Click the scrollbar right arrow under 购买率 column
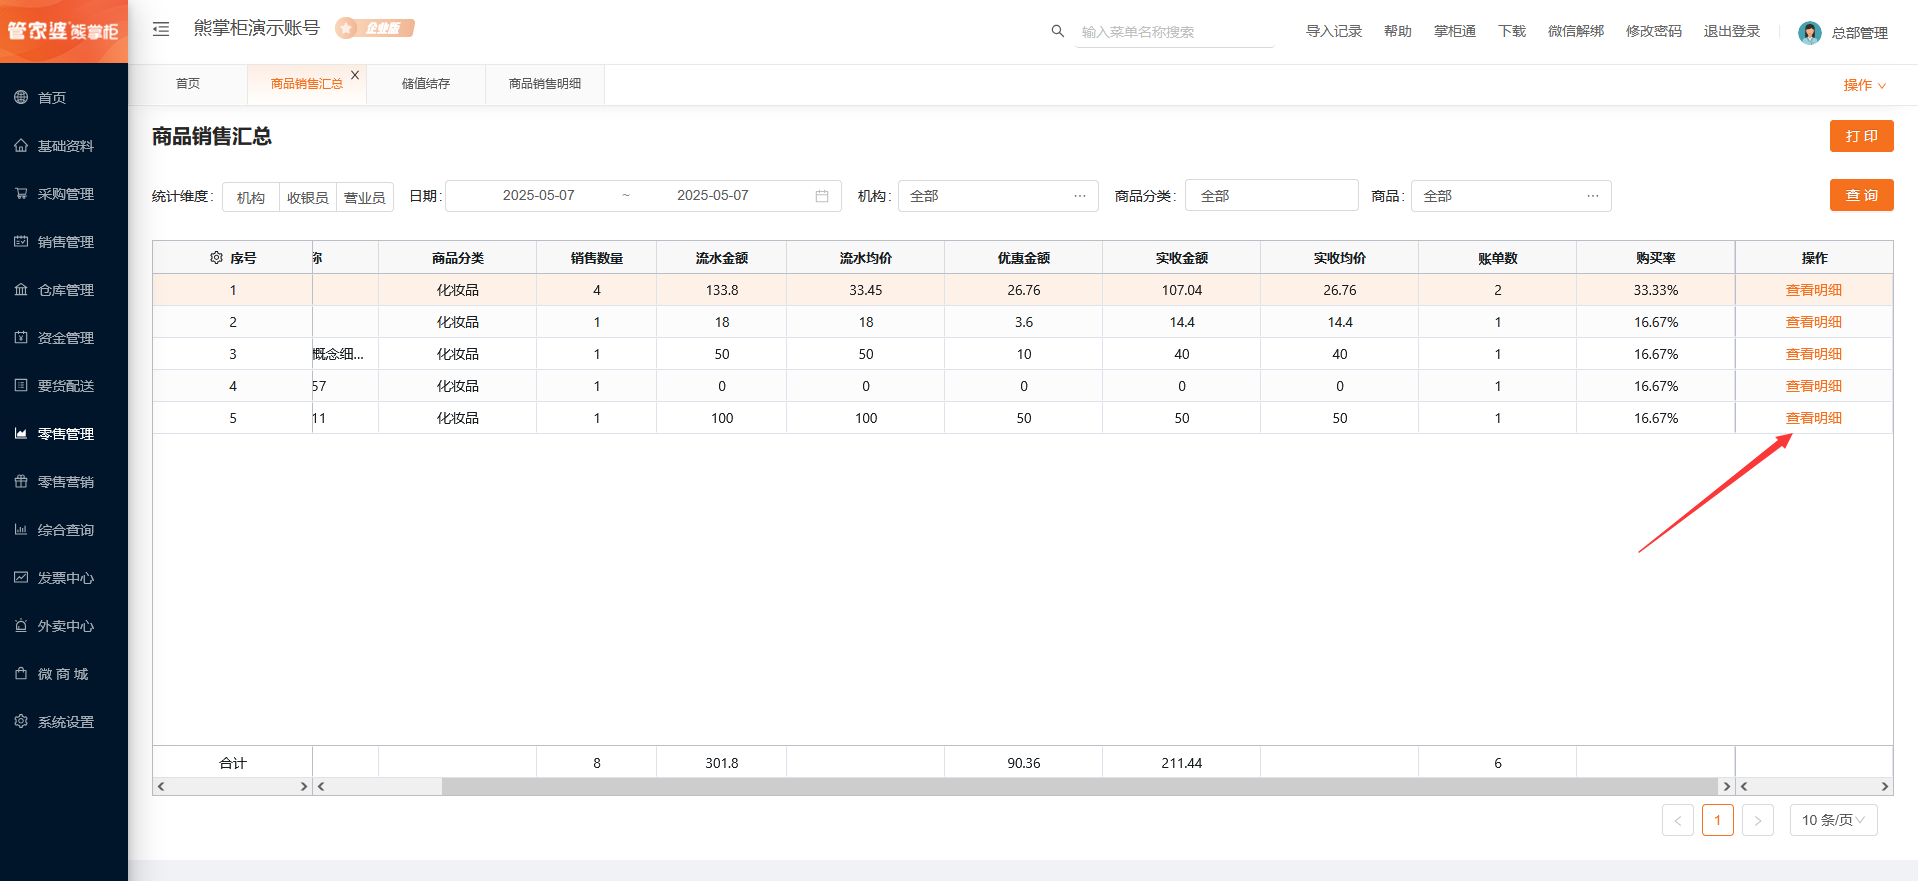The height and width of the screenshot is (881, 1918). tap(1726, 787)
